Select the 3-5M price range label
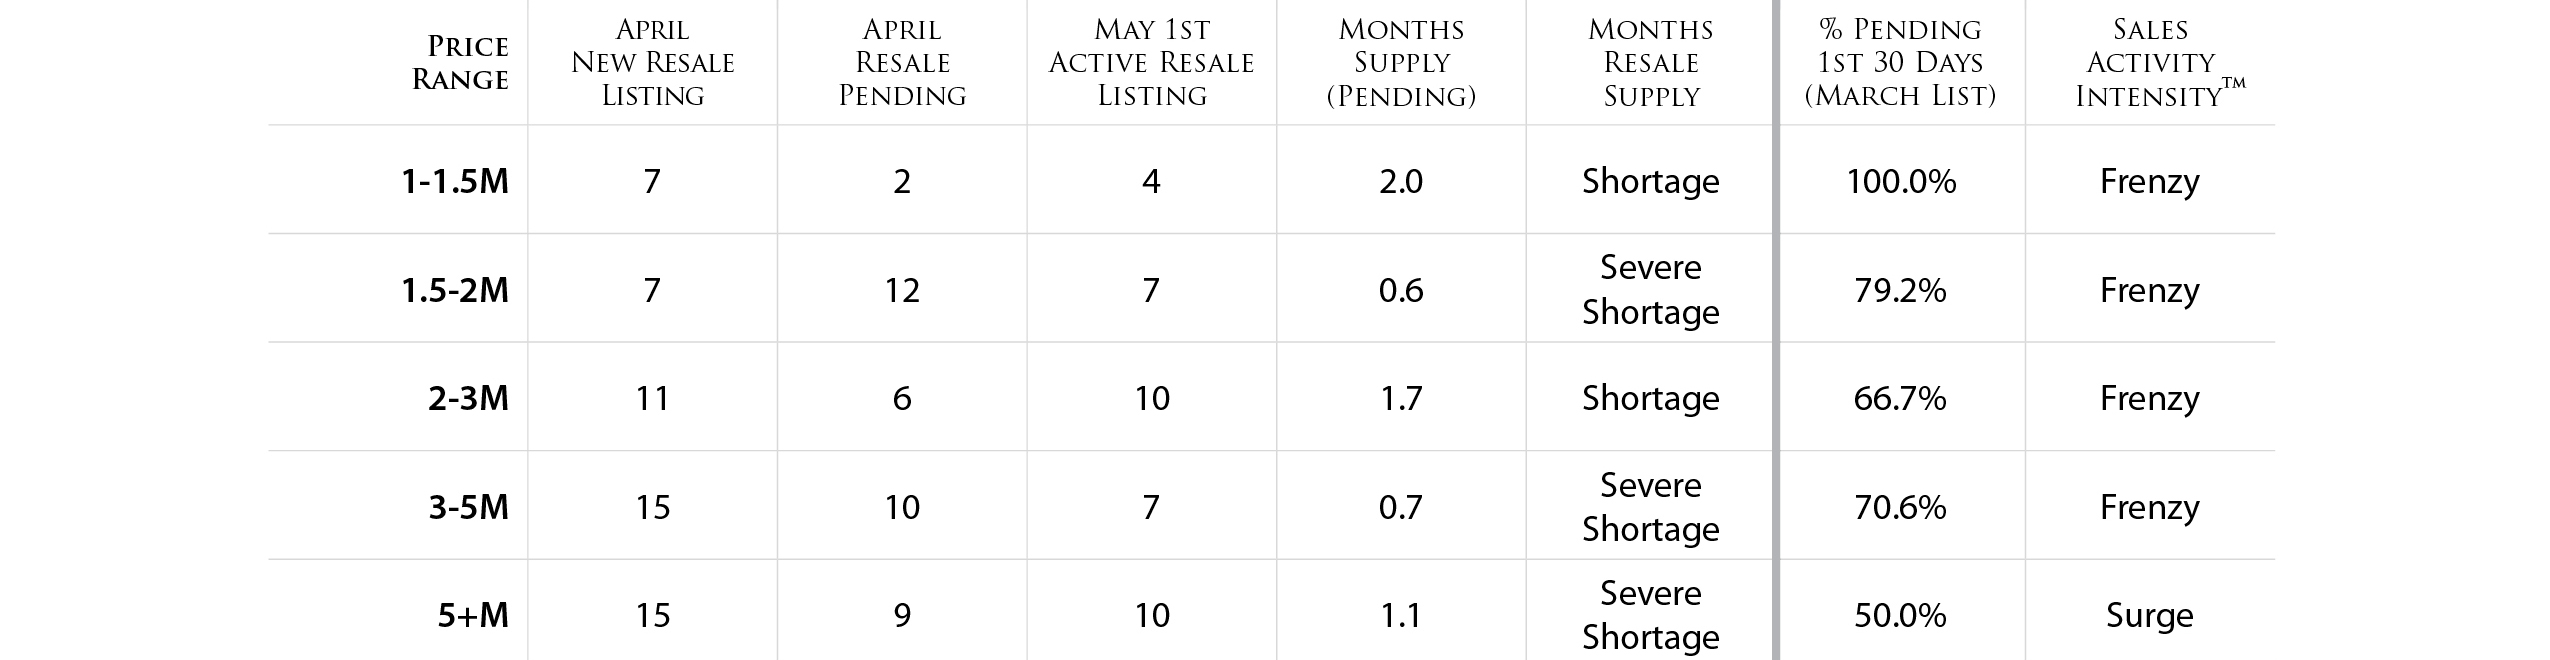The width and height of the screenshot is (2550, 660). pos(468,507)
